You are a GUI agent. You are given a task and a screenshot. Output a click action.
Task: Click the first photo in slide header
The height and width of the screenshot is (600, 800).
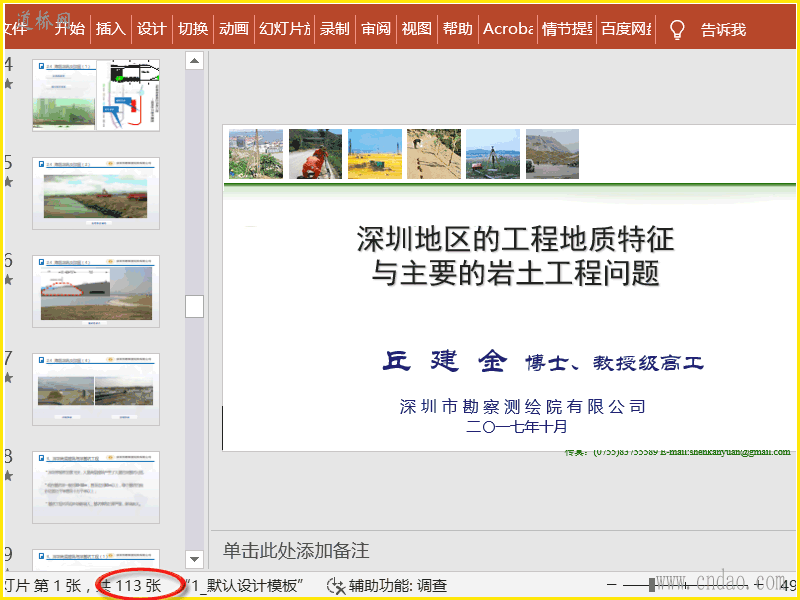click(256, 154)
